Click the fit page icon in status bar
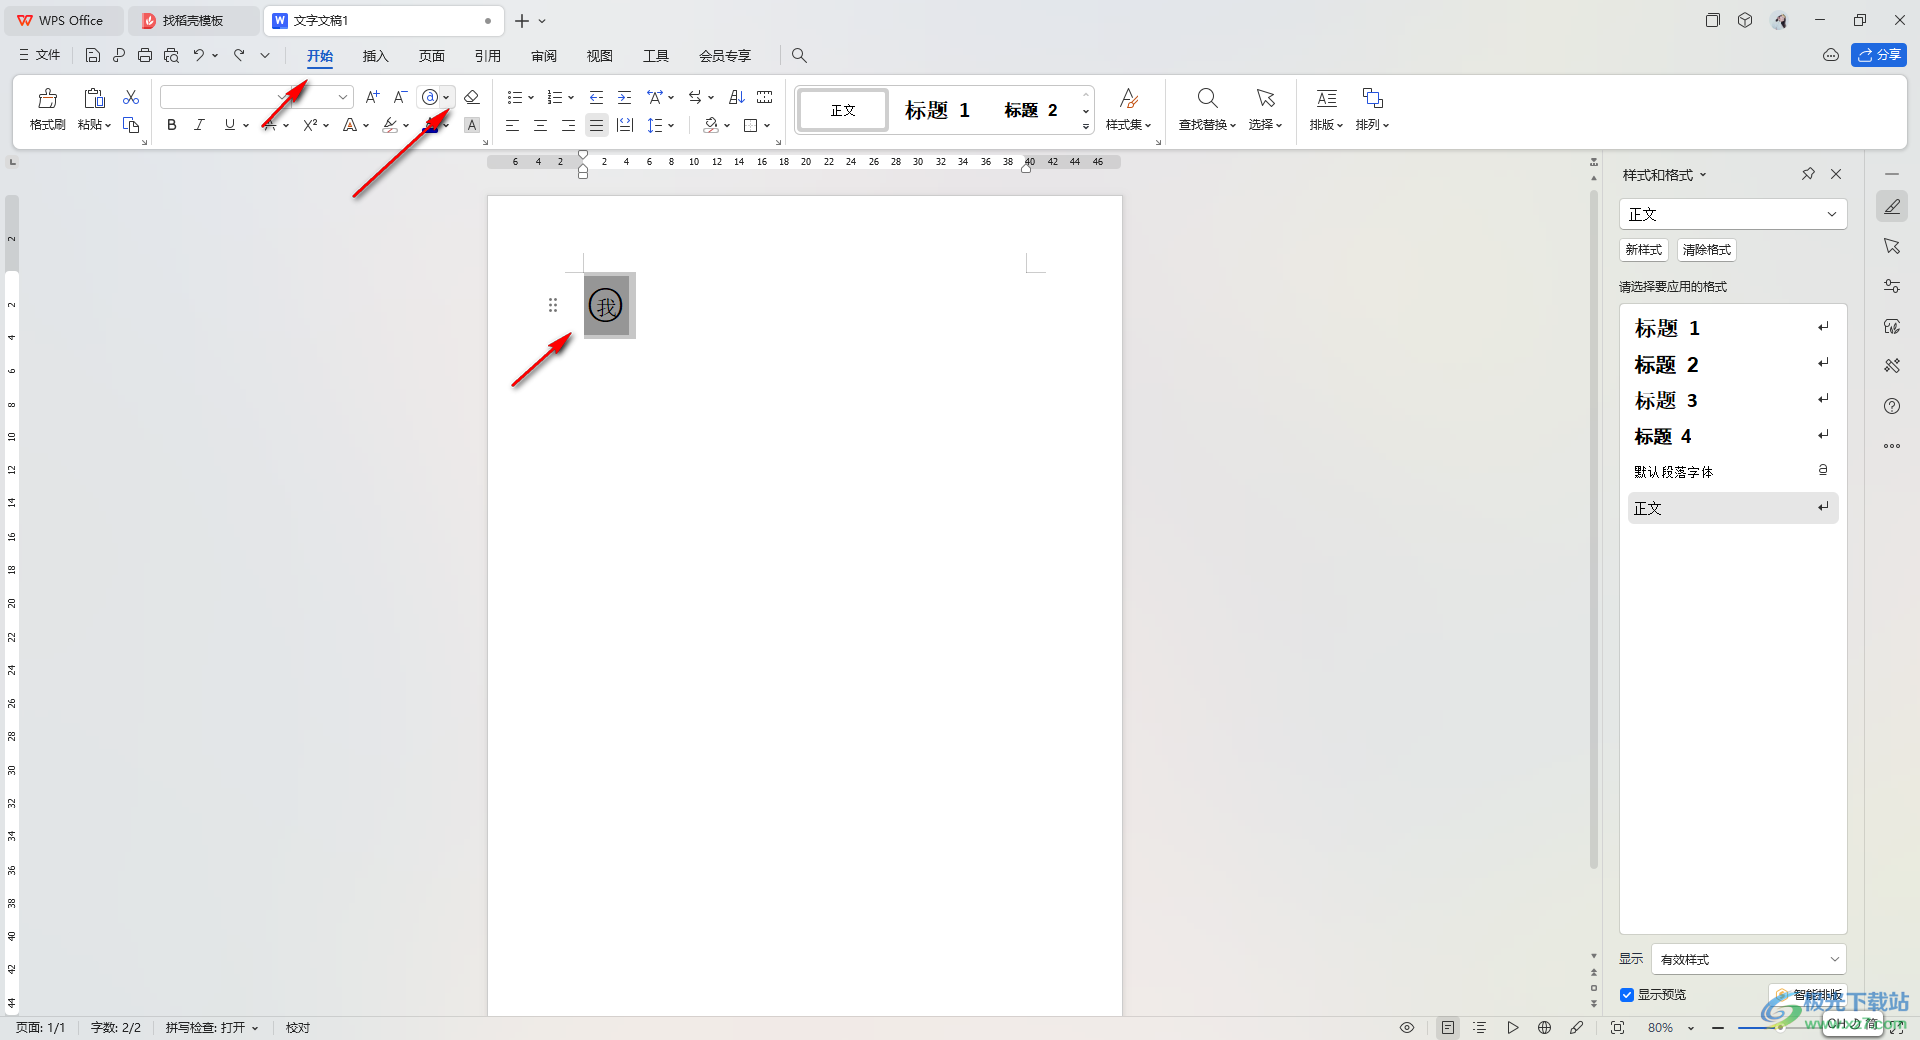 1617,1027
